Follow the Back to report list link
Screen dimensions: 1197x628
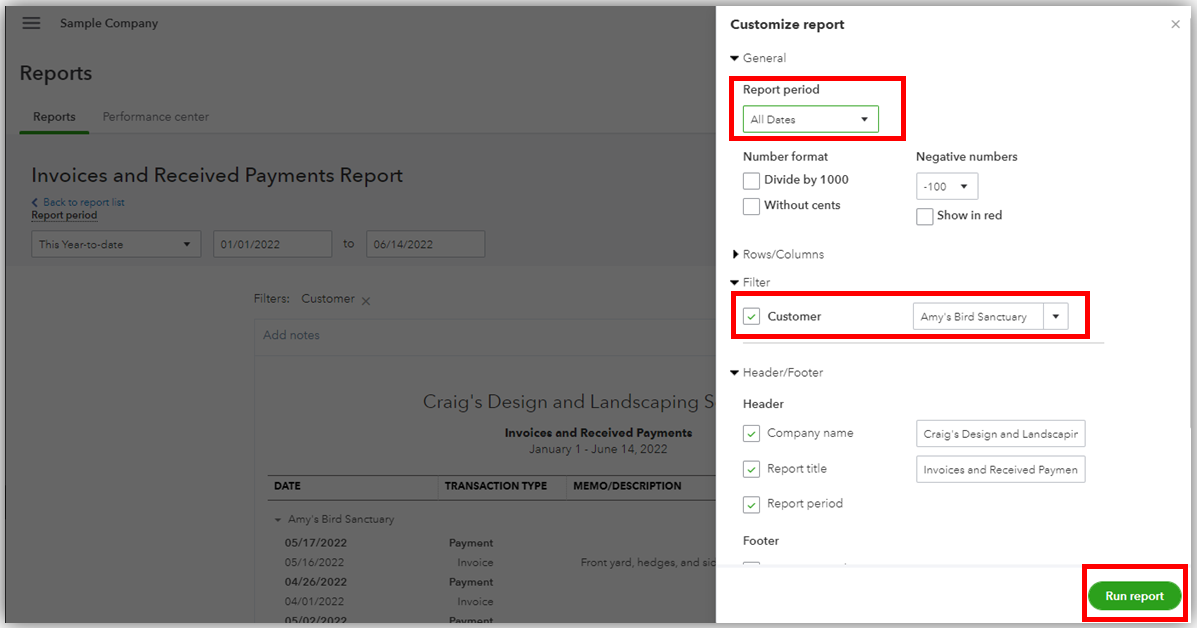[83, 202]
